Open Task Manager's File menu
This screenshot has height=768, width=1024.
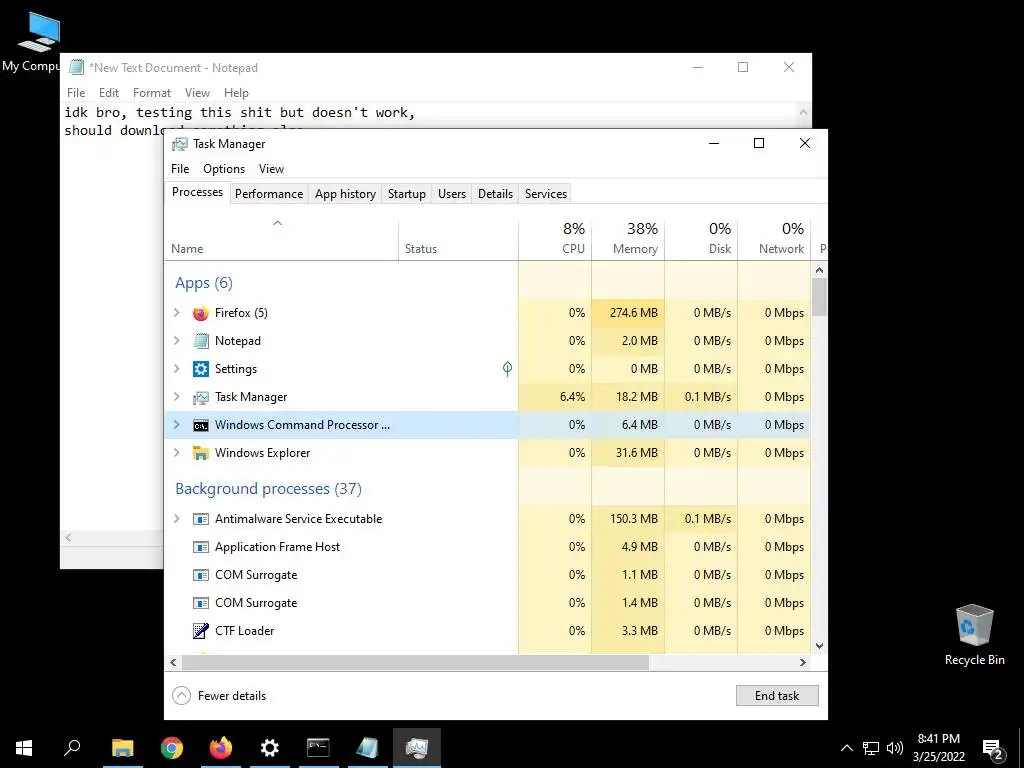(180, 169)
